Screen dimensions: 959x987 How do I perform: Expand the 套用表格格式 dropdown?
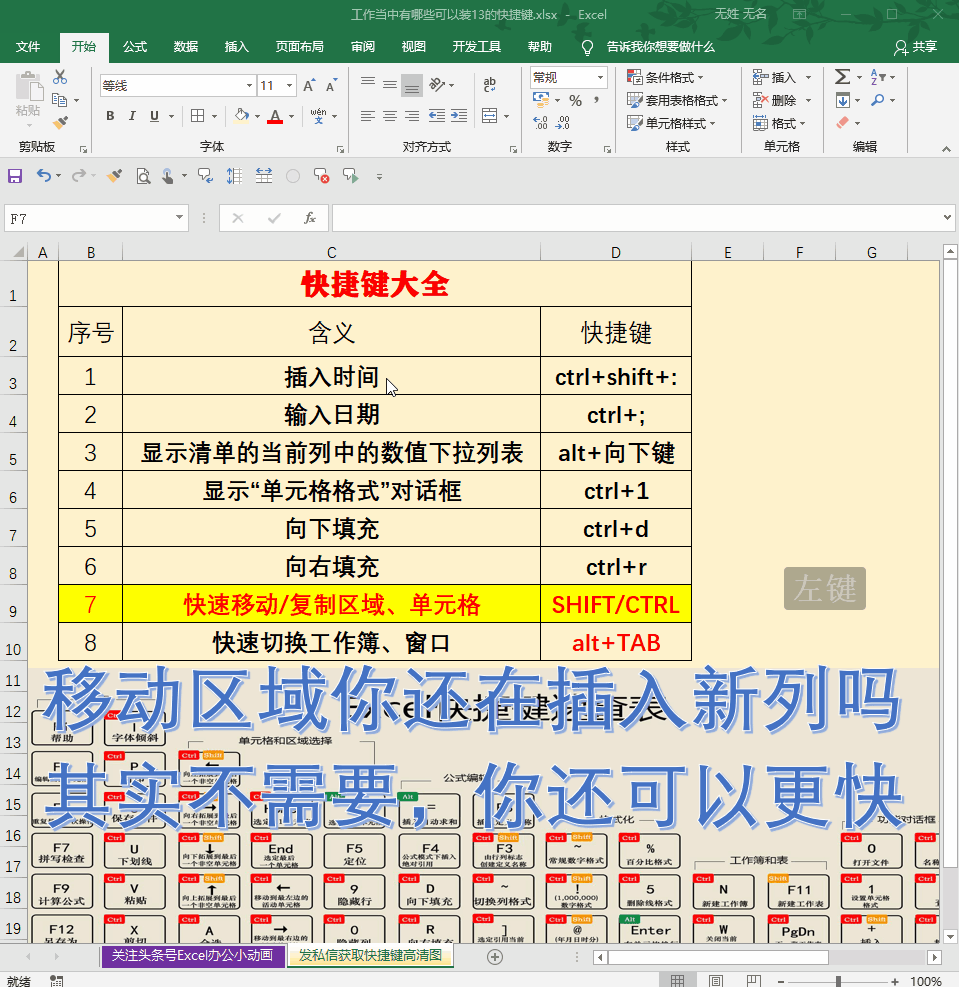pyautogui.click(x=724, y=101)
